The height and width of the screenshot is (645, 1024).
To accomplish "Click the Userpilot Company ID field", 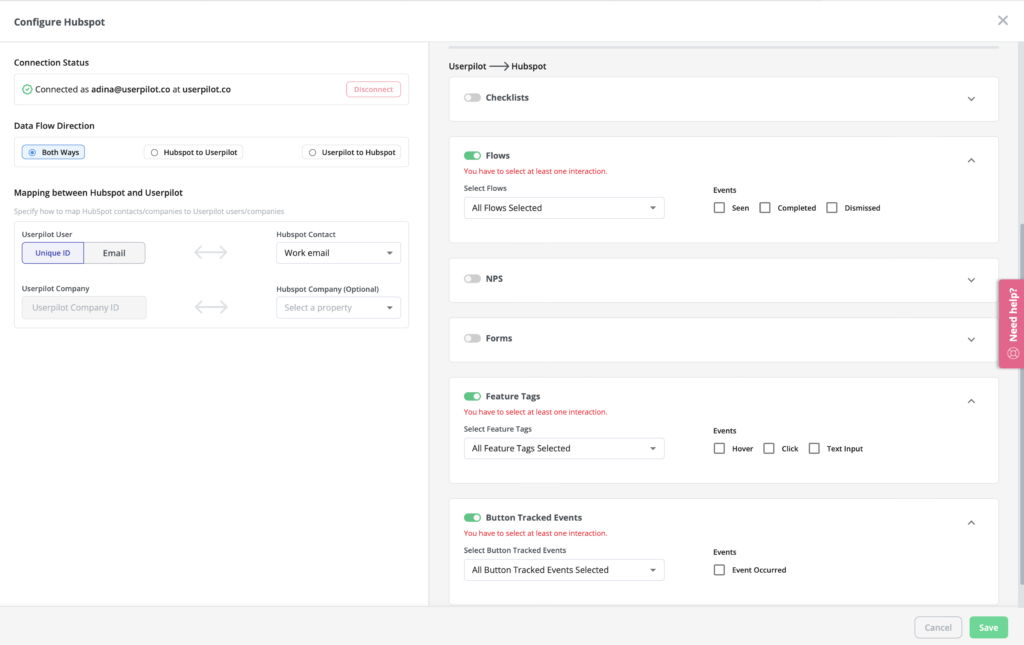I will (x=84, y=307).
